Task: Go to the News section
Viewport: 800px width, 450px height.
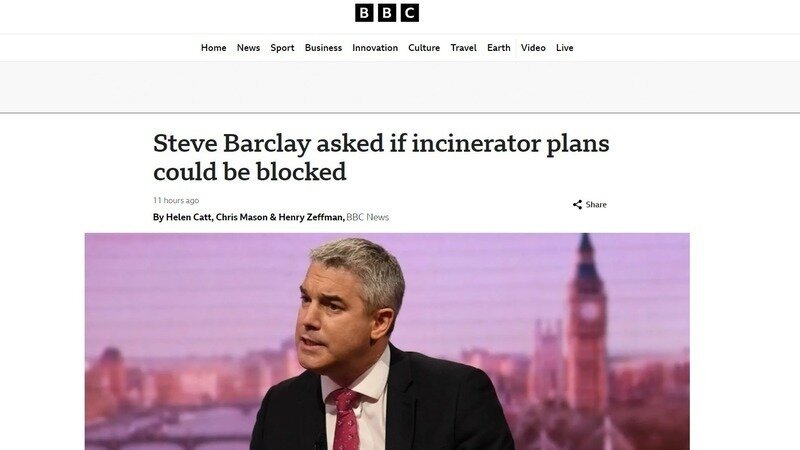Action: point(248,47)
